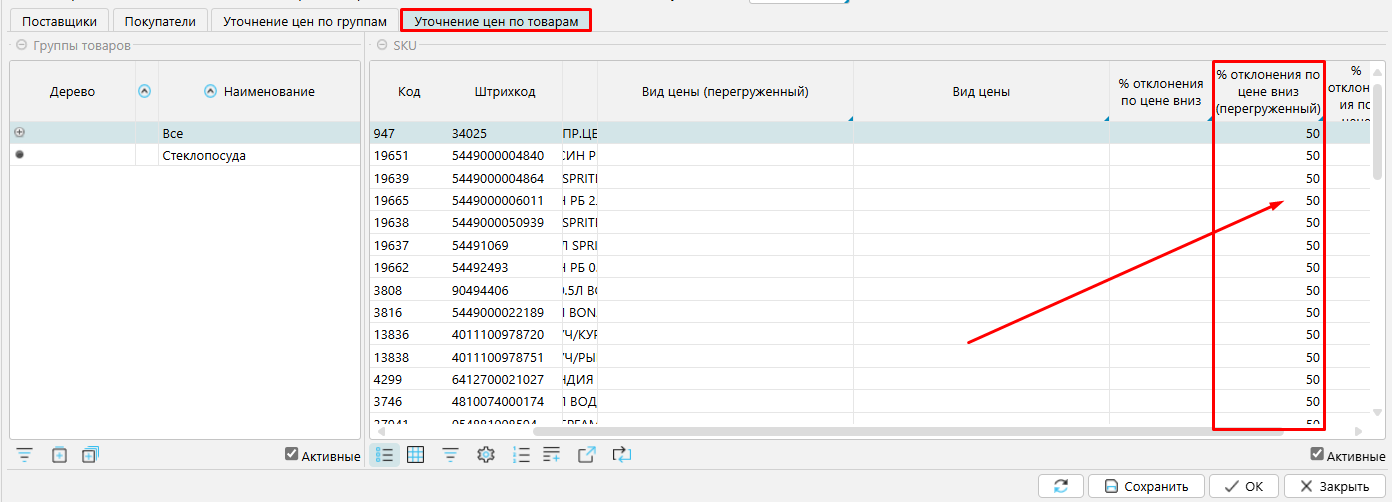The width and height of the screenshot is (1392, 502).
Task: Toggle Активные checkbox under SKU table
Action: pos(1318,455)
